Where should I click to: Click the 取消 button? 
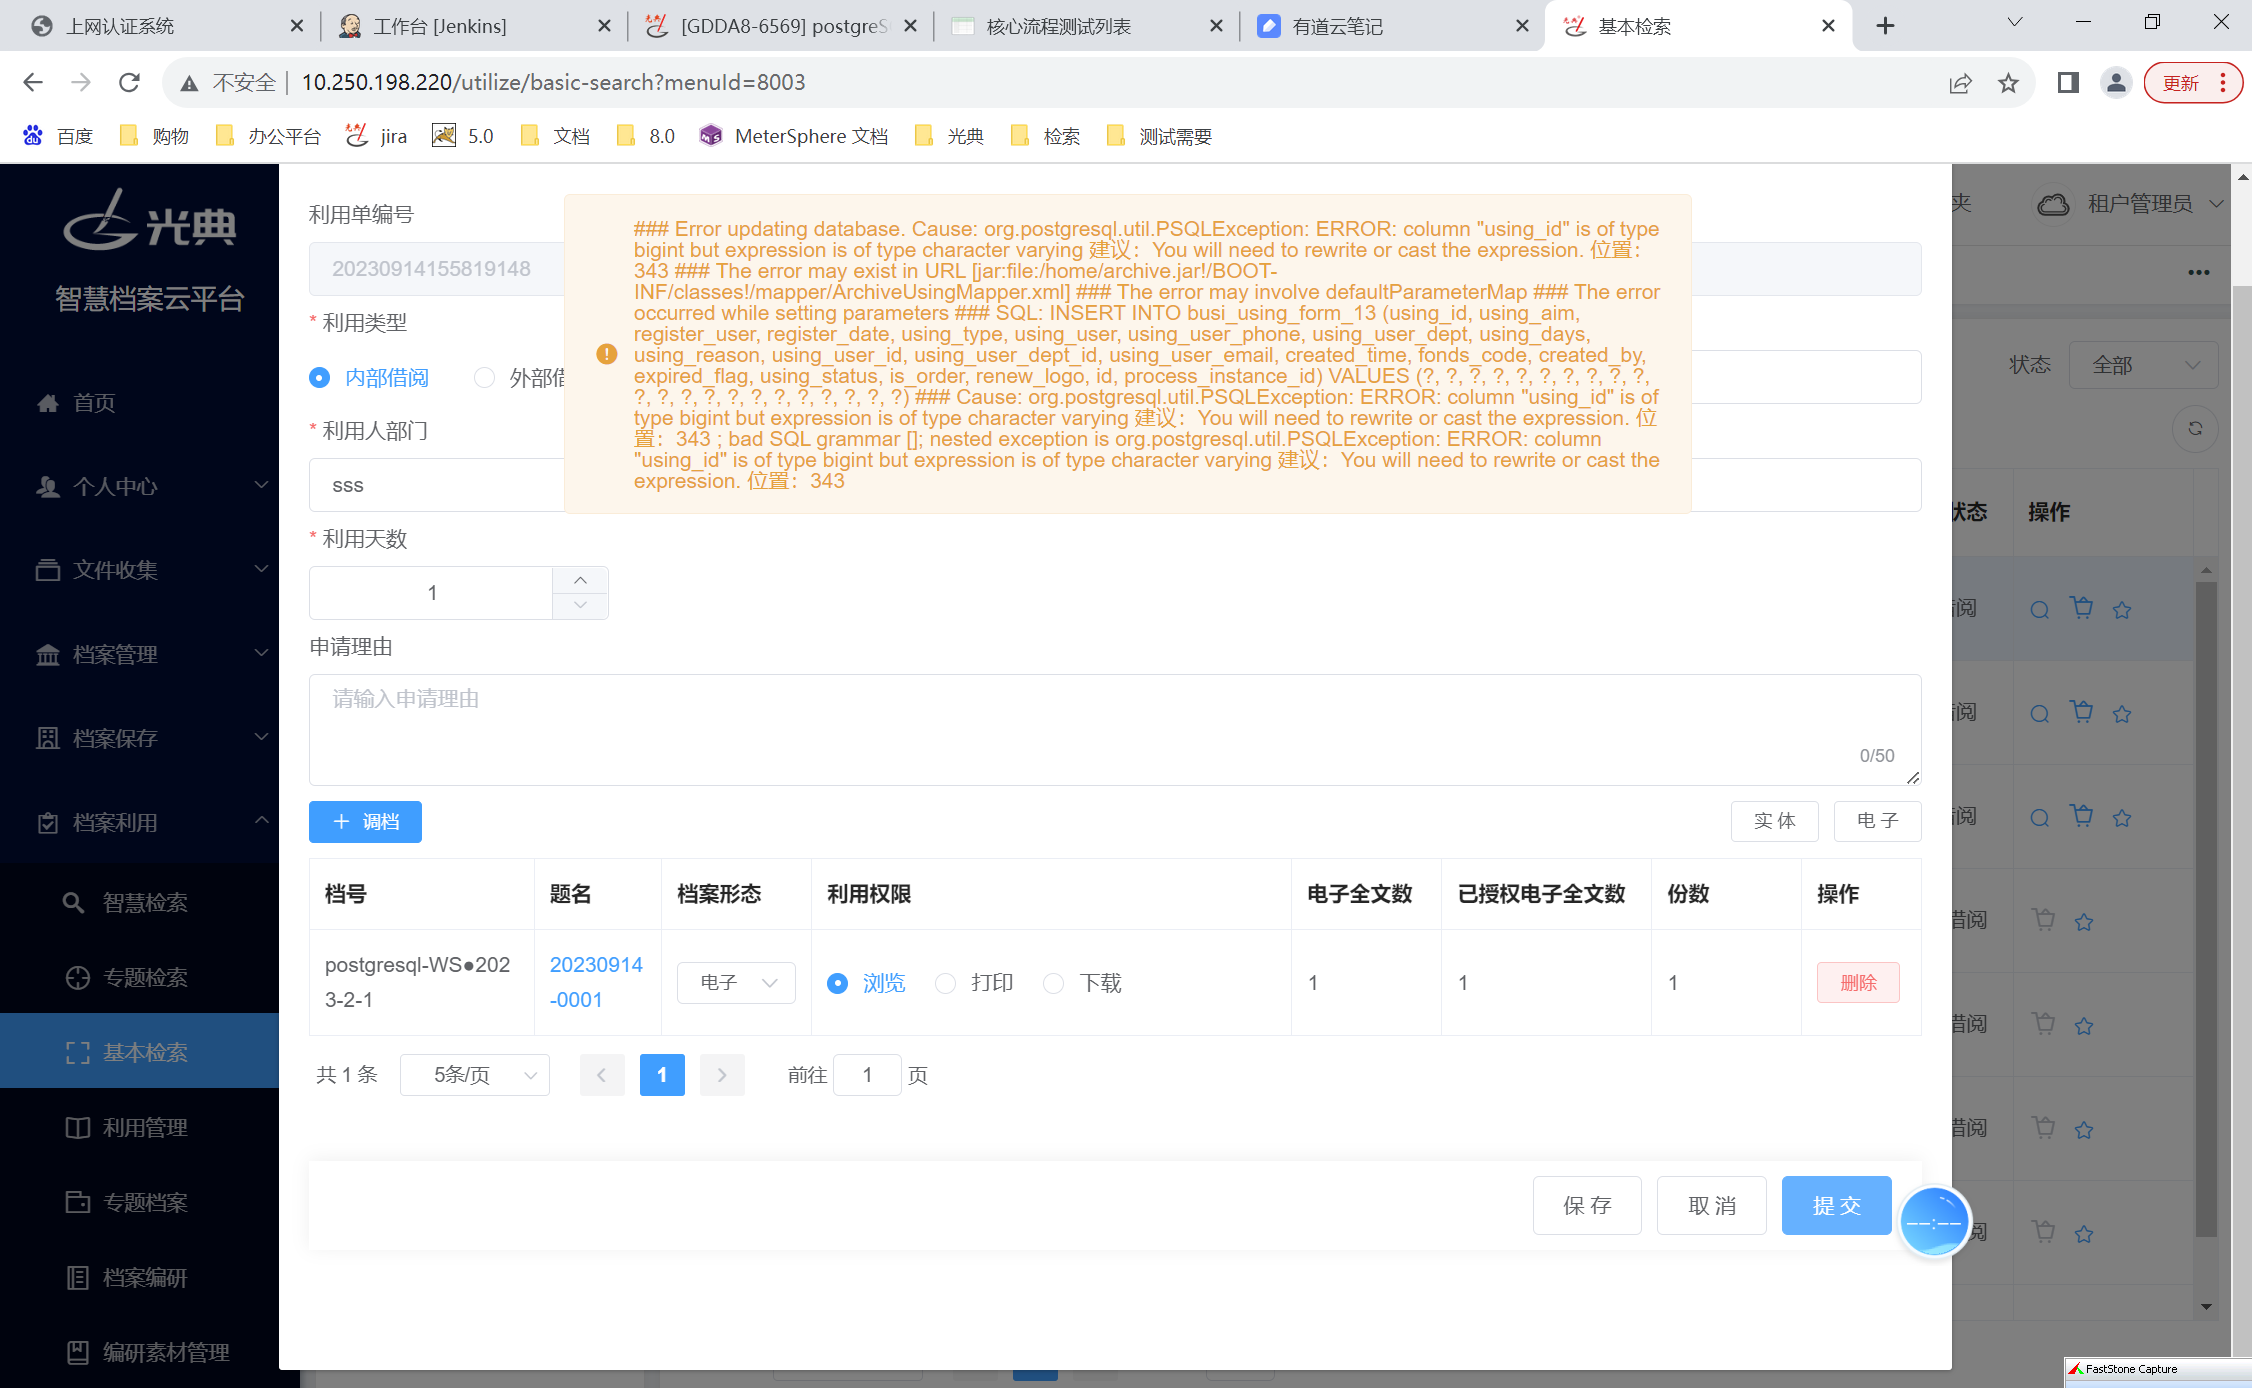click(x=1712, y=1206)
